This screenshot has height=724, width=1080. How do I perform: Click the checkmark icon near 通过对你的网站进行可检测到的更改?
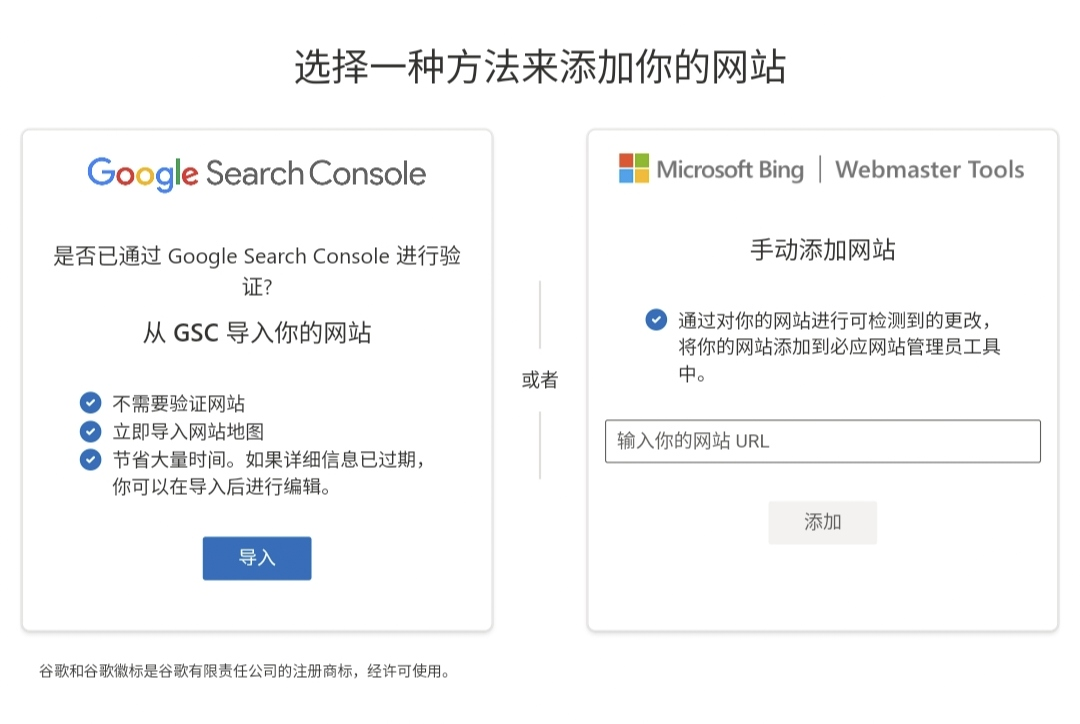657,320
